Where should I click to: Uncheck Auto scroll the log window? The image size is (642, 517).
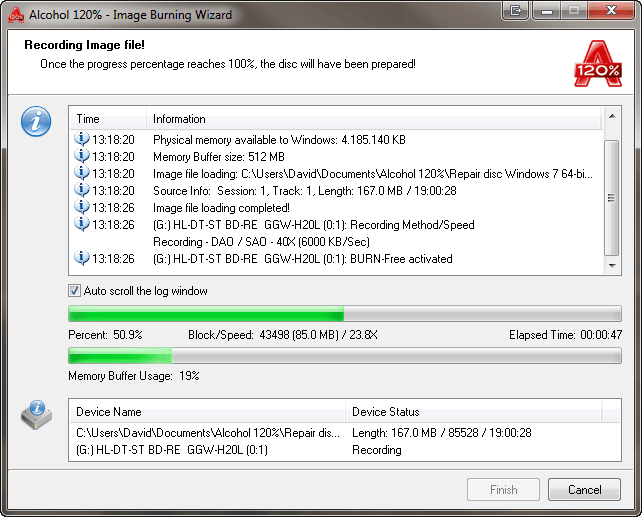tap(74, 291)
